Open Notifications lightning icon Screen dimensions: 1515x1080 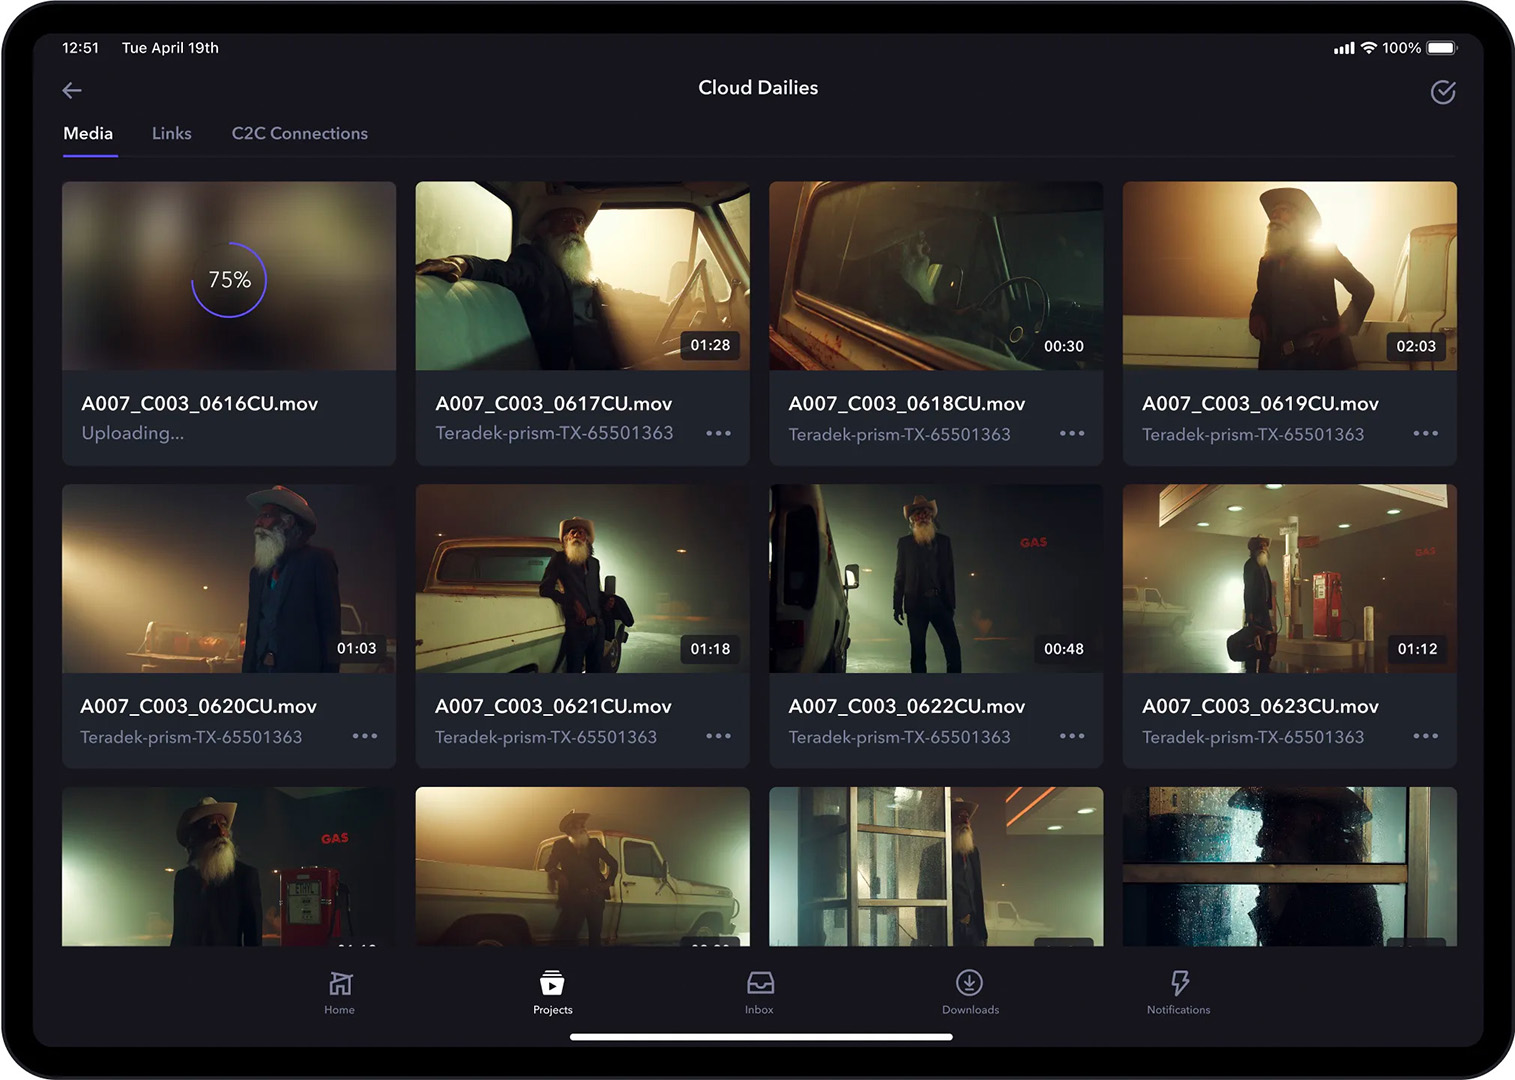point(1179,984)
